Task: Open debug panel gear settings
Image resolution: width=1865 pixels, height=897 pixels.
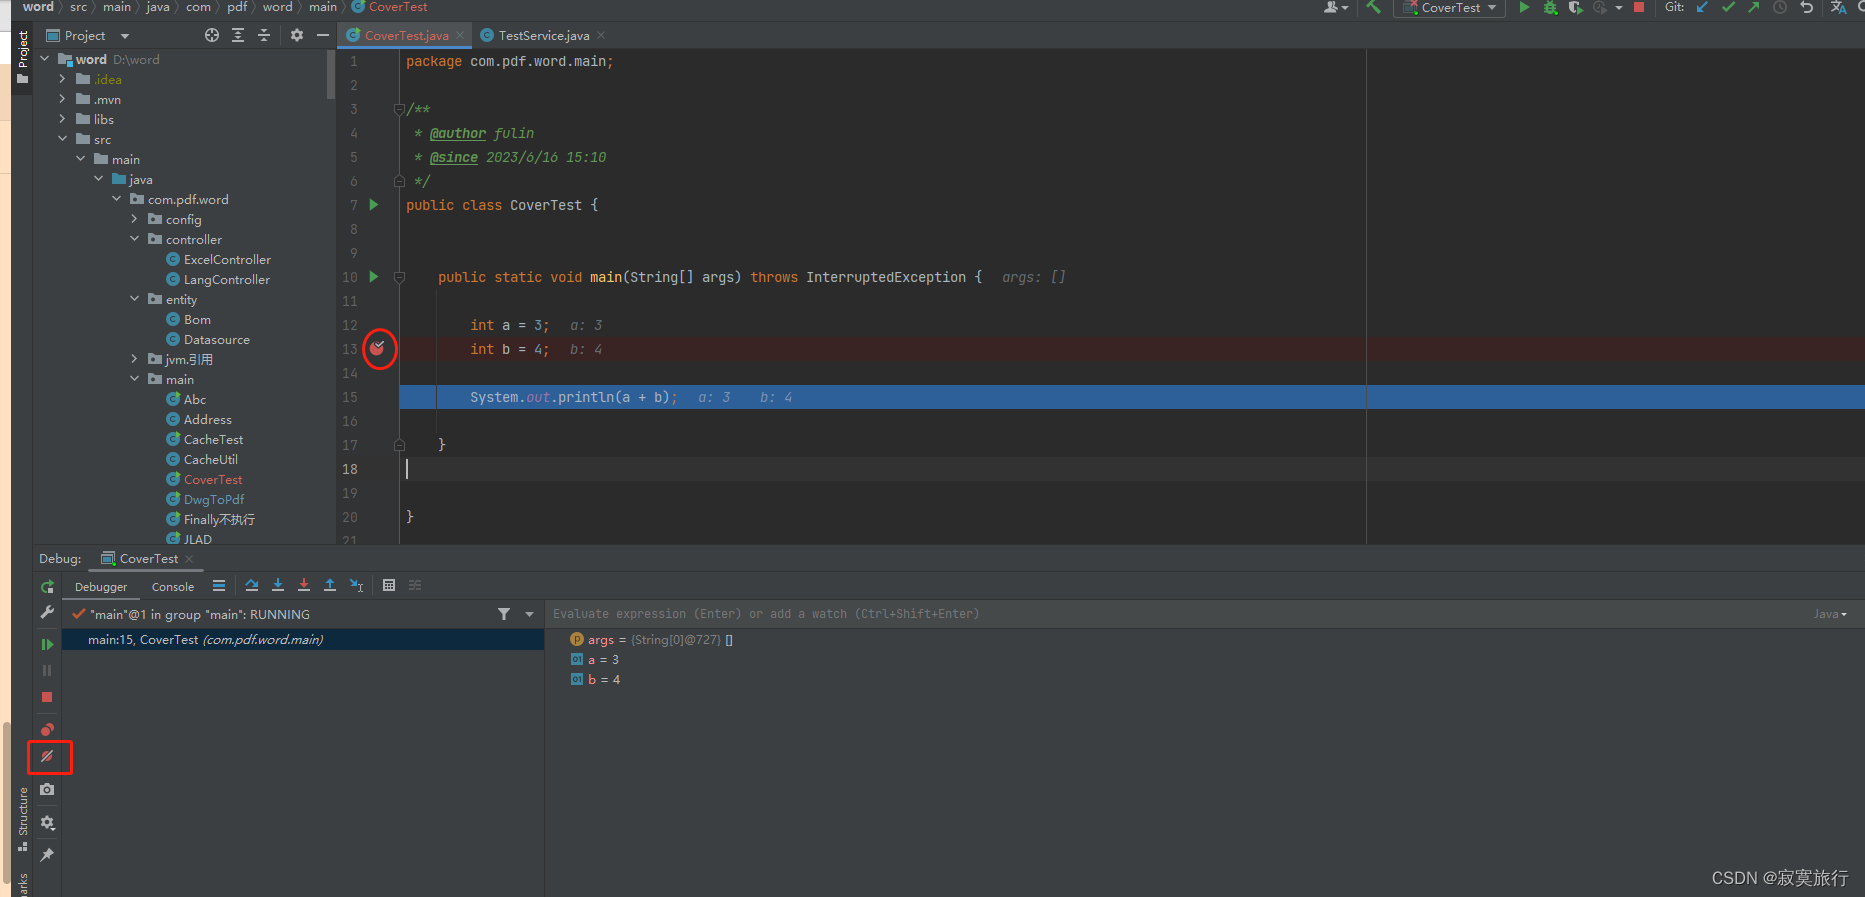Action: tap(47, 823)
